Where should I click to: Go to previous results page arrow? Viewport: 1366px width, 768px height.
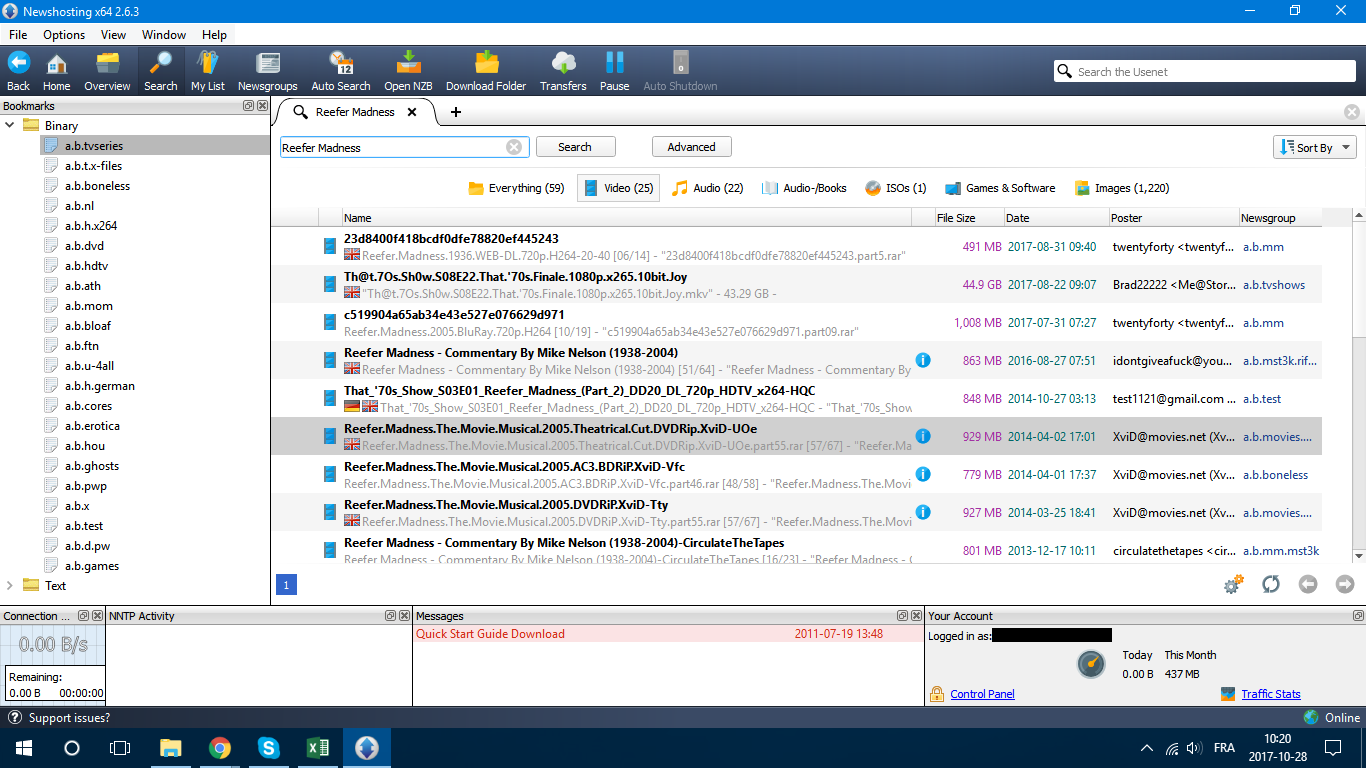pos(1308,584)
